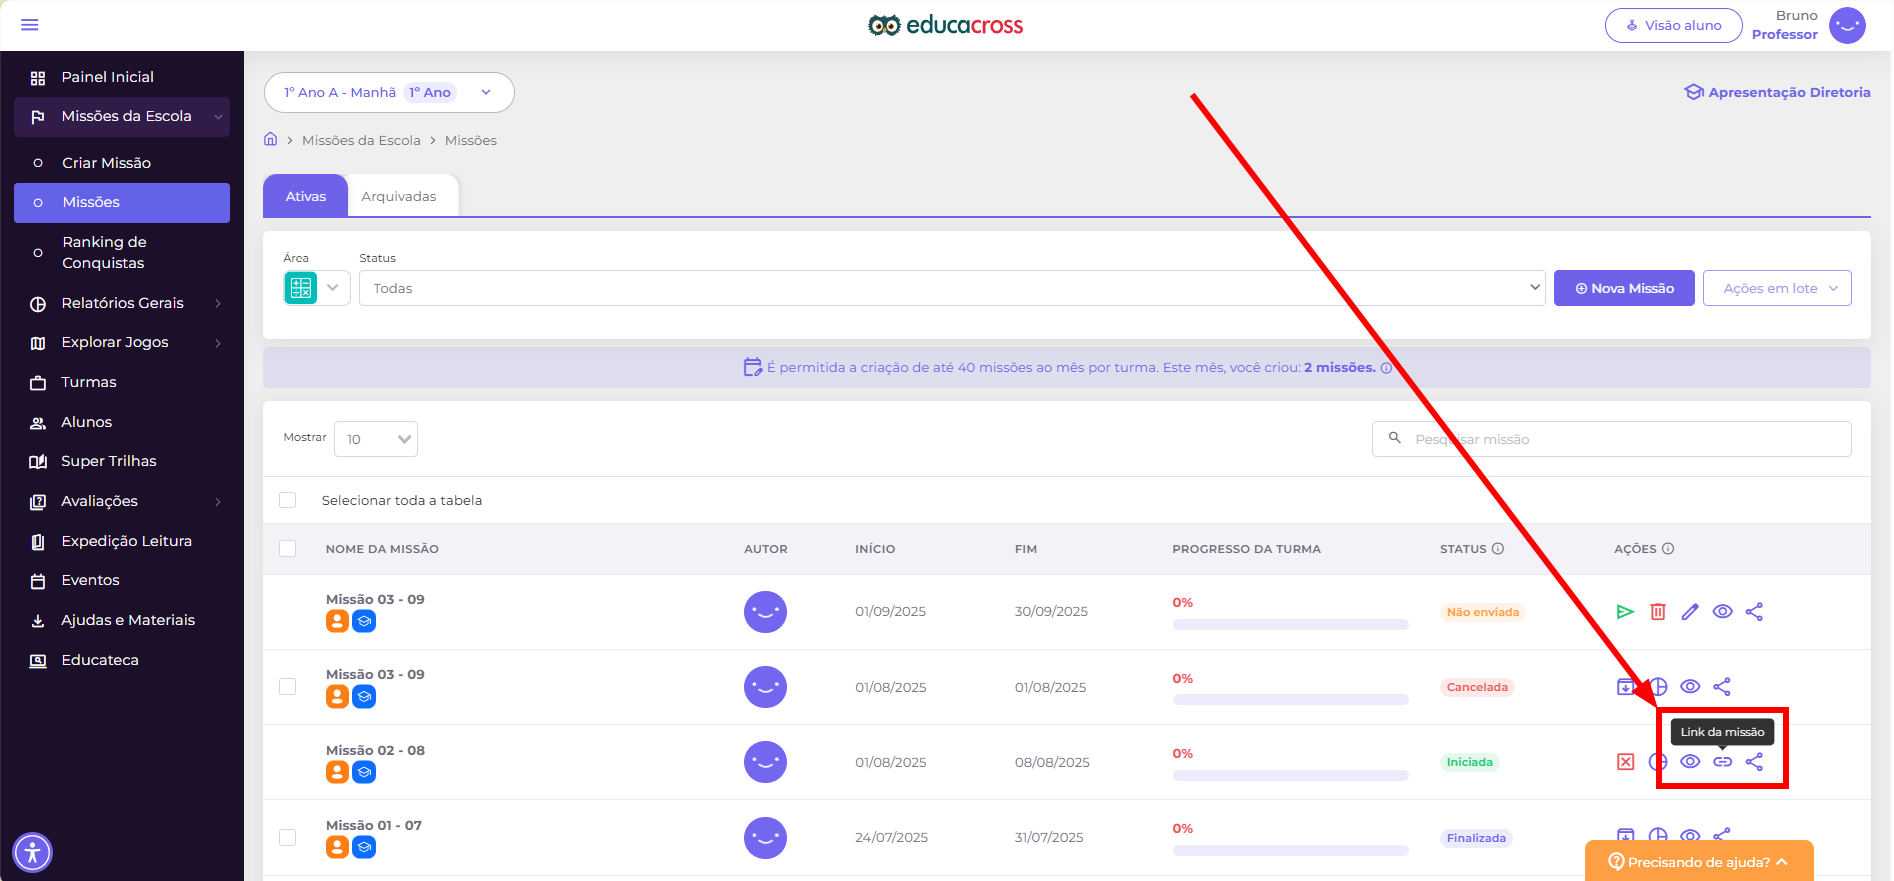Switch to the Ativas tab
Image resolution: width=1894 pixels, height=881 pixels.
[x=305, y=196]
